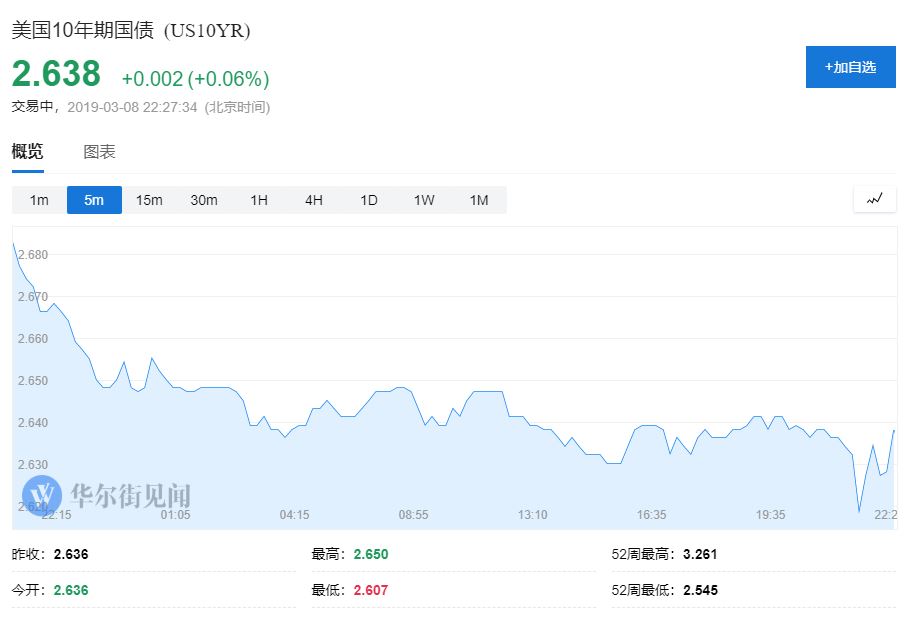
Task: Switch to the 概览 tab
Action: pos(28,152)
